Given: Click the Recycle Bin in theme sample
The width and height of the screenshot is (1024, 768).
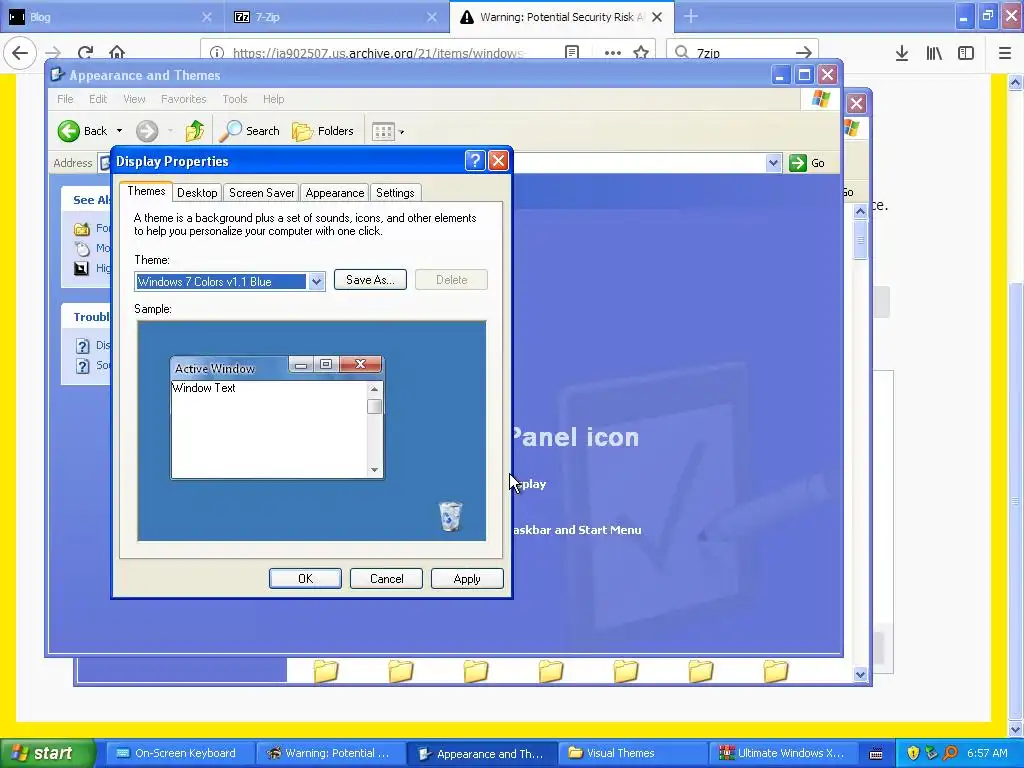Looking at the screenshot, I should 450,516.
